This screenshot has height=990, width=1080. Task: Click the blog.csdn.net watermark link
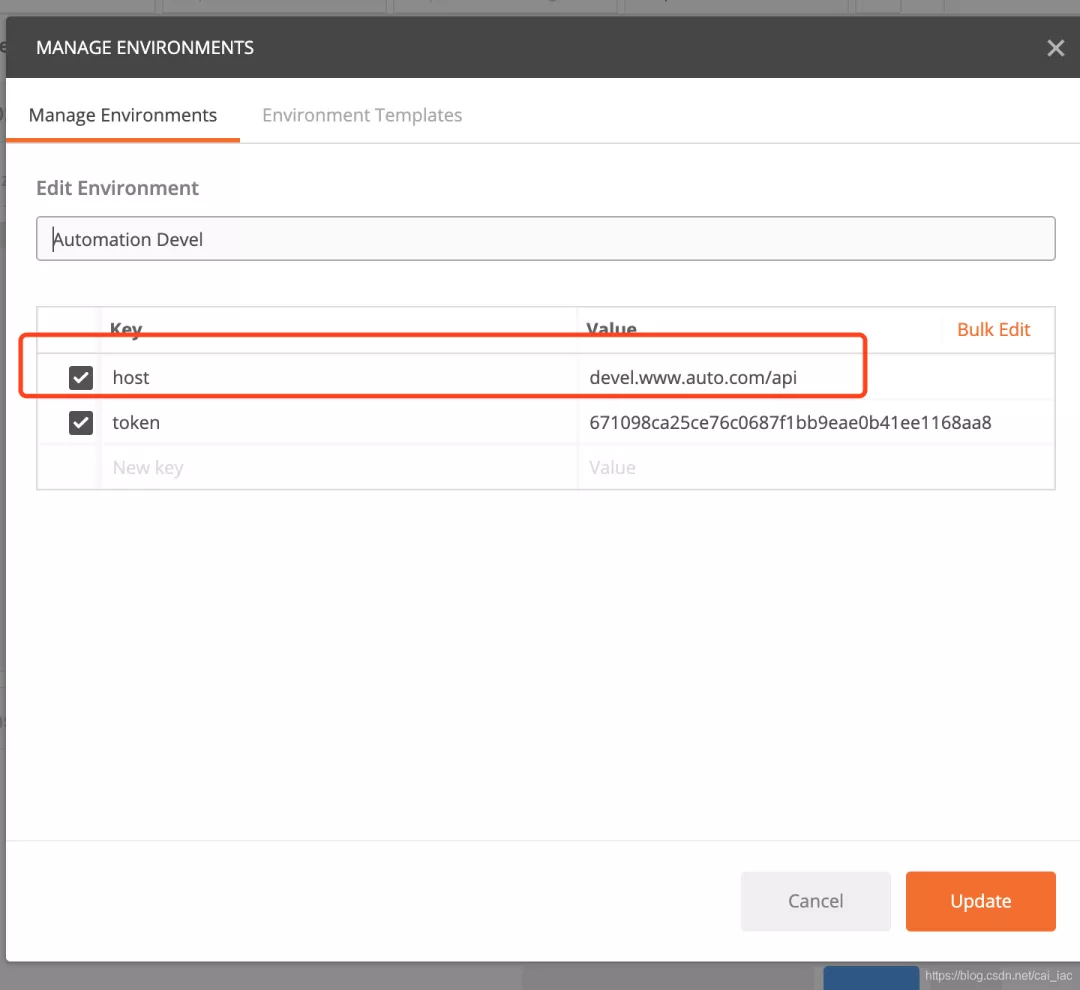(x=998, y=976)
